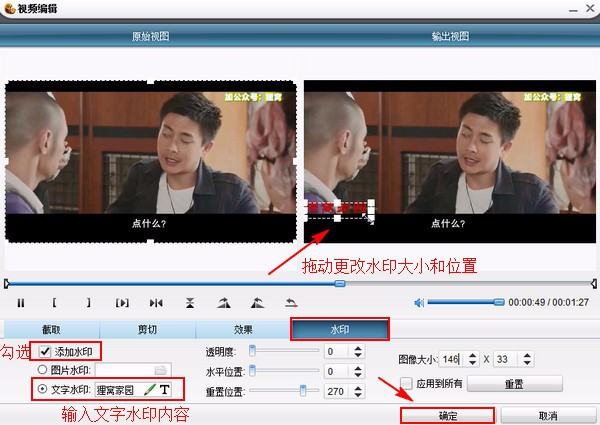Rotate video clockwise with right-arrow icon
Viewport: 600px width, 425px height.
[224, 303]
